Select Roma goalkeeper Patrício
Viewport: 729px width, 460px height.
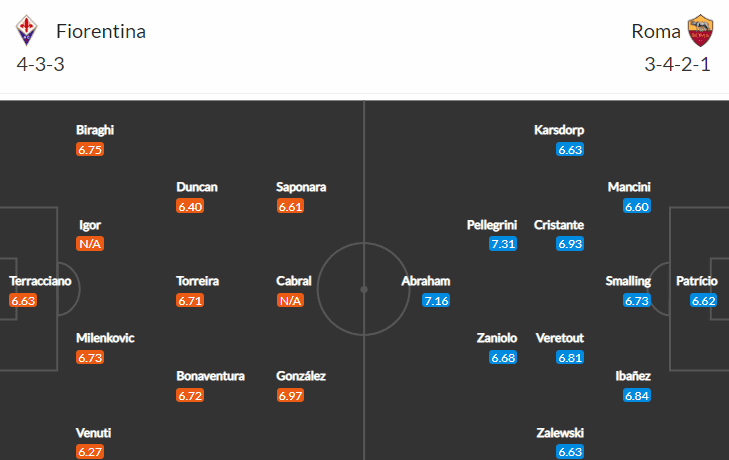coord(696,281)
